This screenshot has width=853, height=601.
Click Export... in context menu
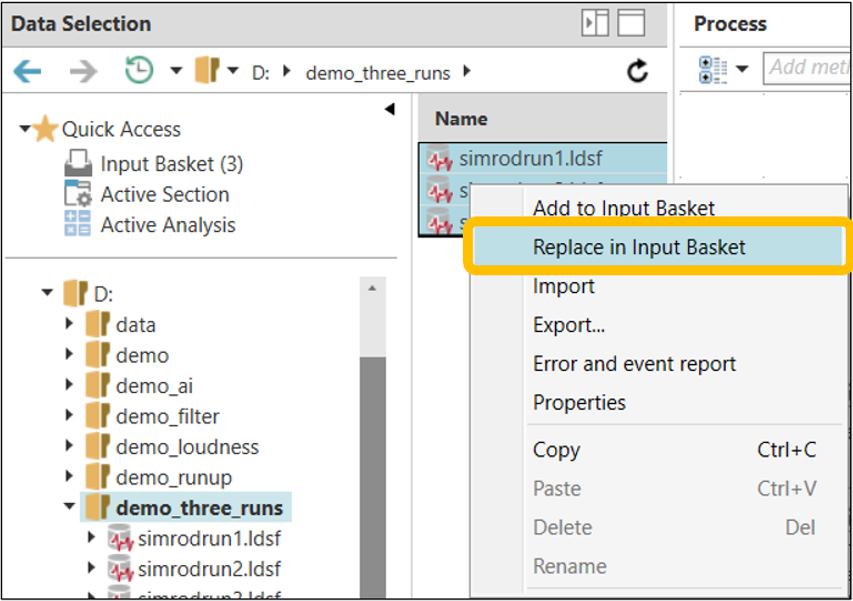[x=568, y=325]
